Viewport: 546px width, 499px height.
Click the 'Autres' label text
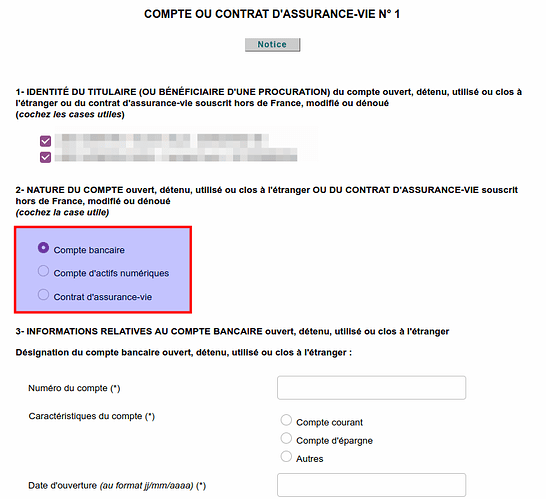(x=310, y=459)
